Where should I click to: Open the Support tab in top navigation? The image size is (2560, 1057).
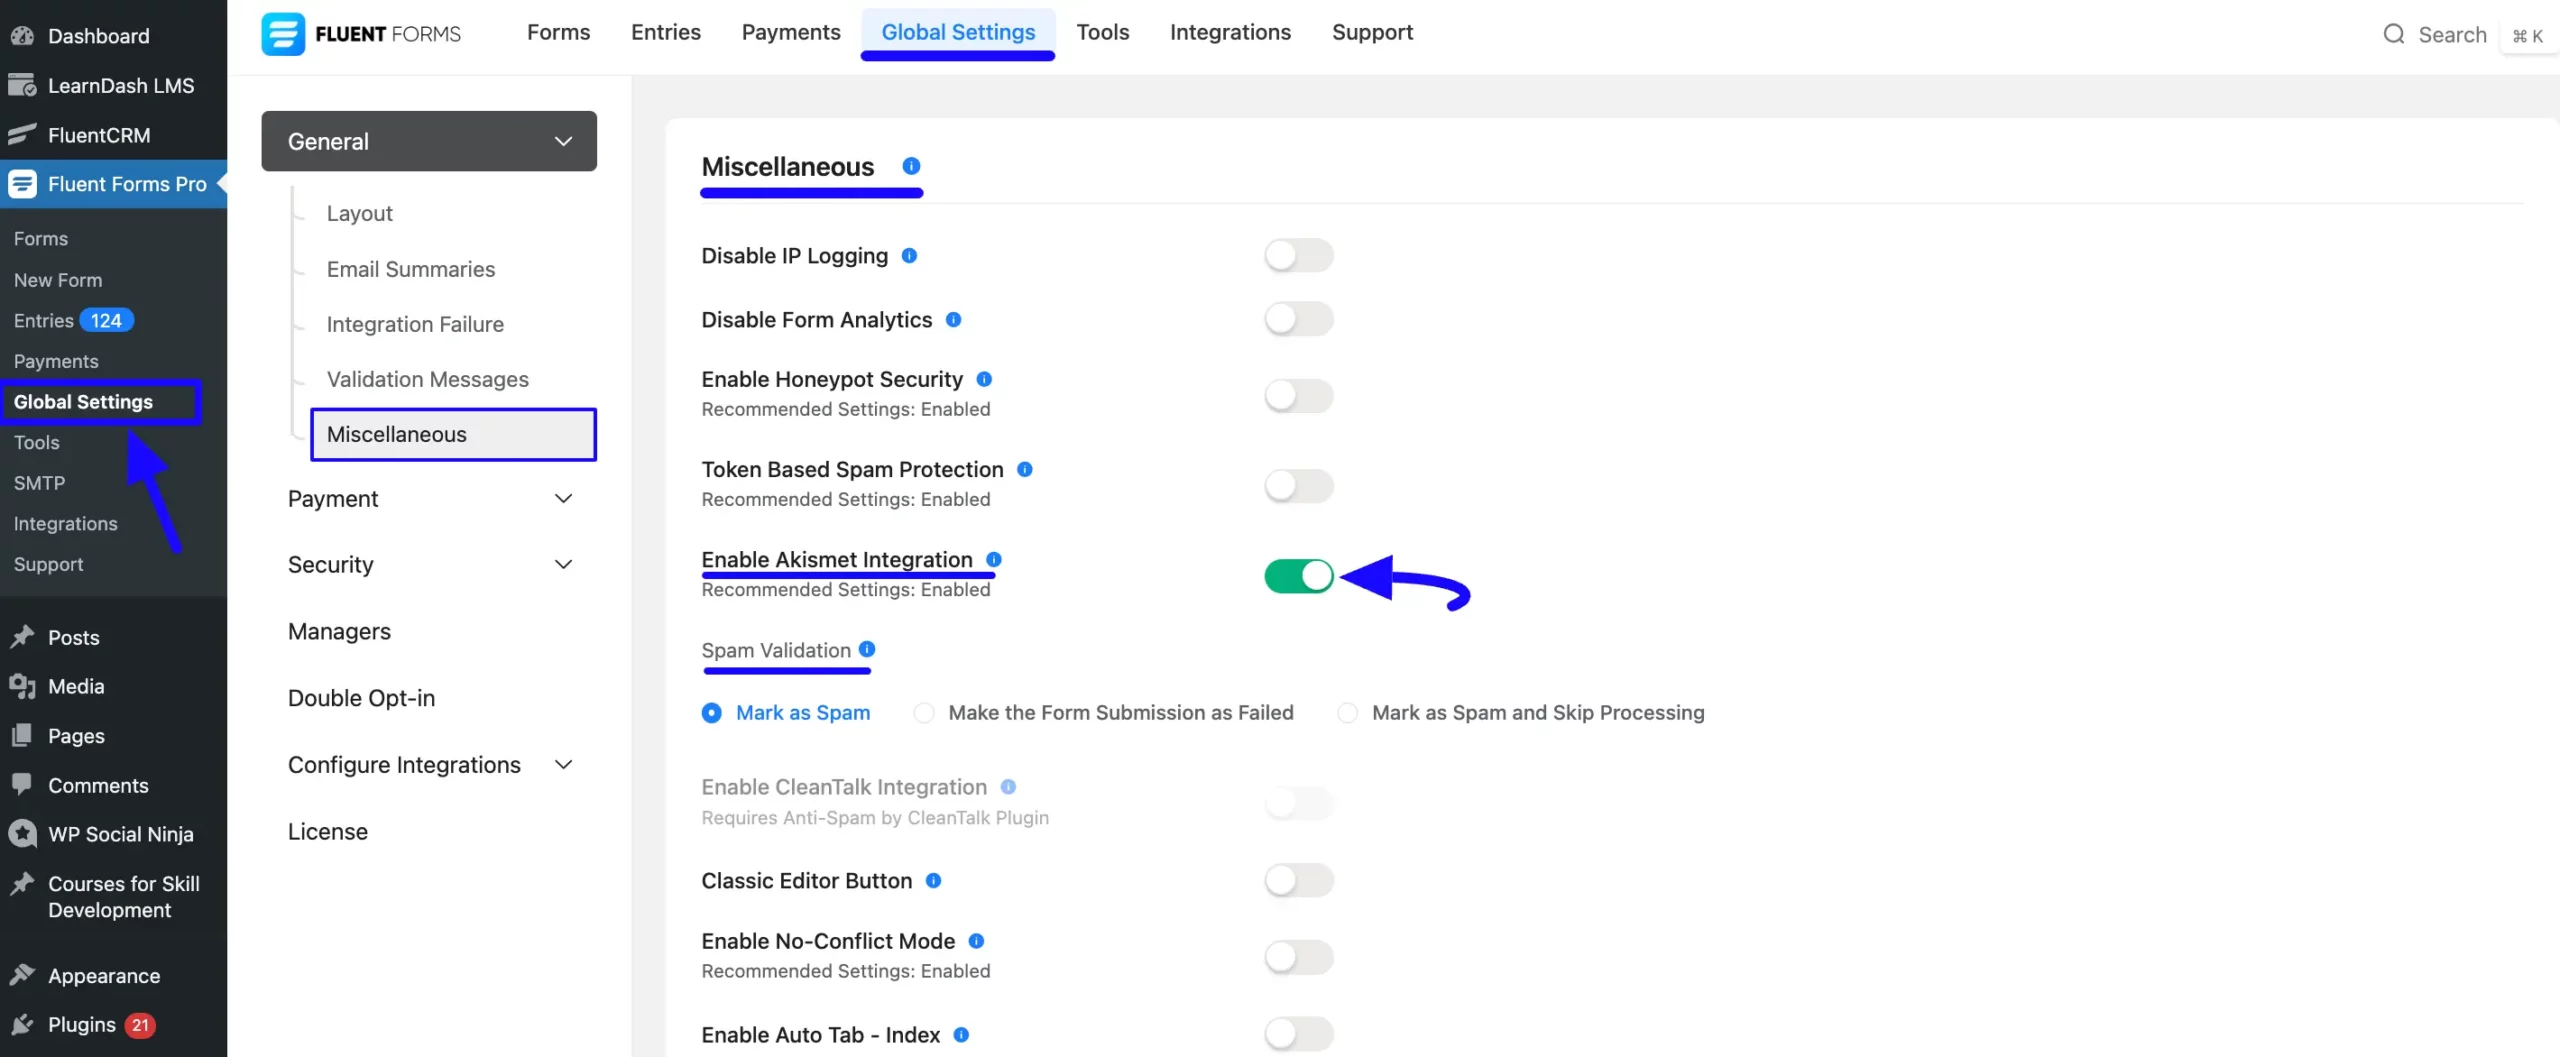tap(1372, 32)
